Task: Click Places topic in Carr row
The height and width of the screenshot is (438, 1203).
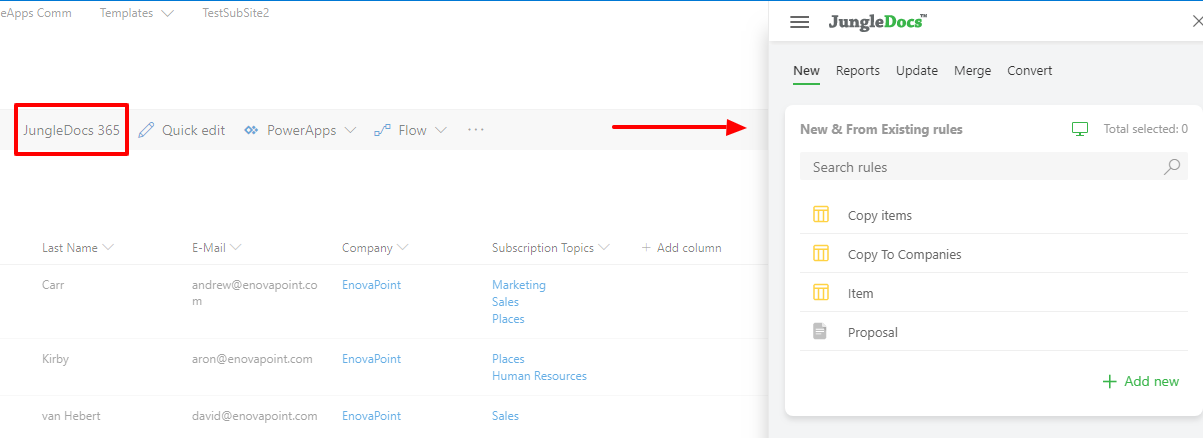Action: tap(508, 319)
